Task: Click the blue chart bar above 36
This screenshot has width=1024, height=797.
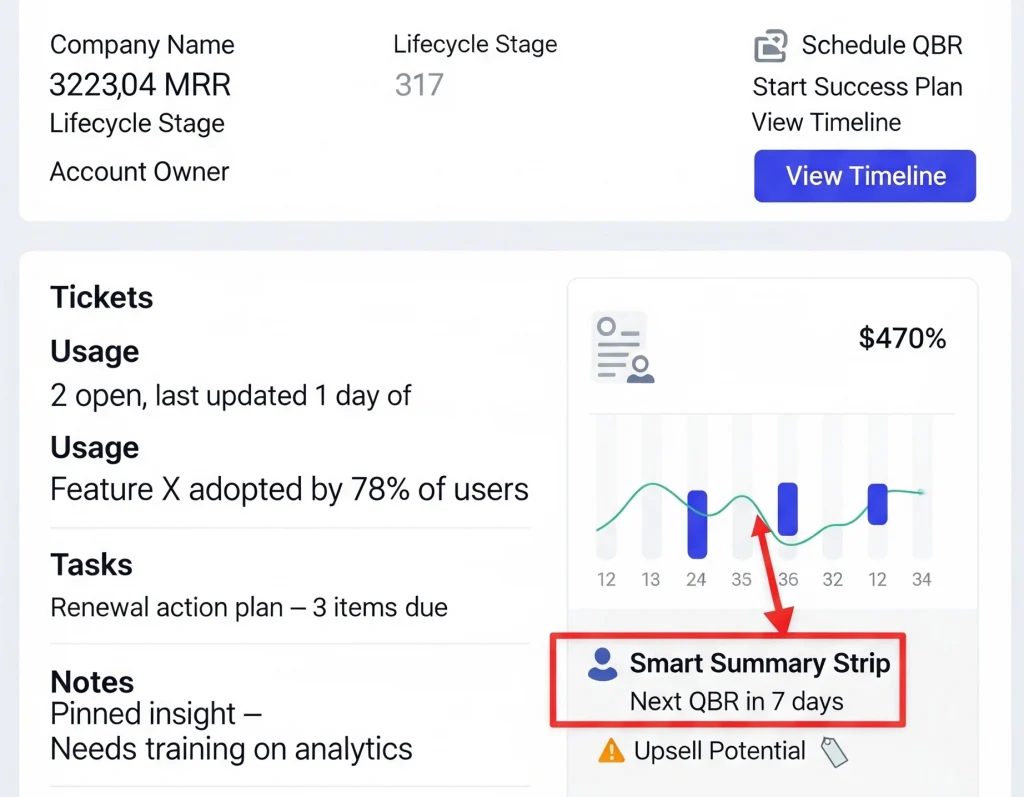Action: (788, 509)
